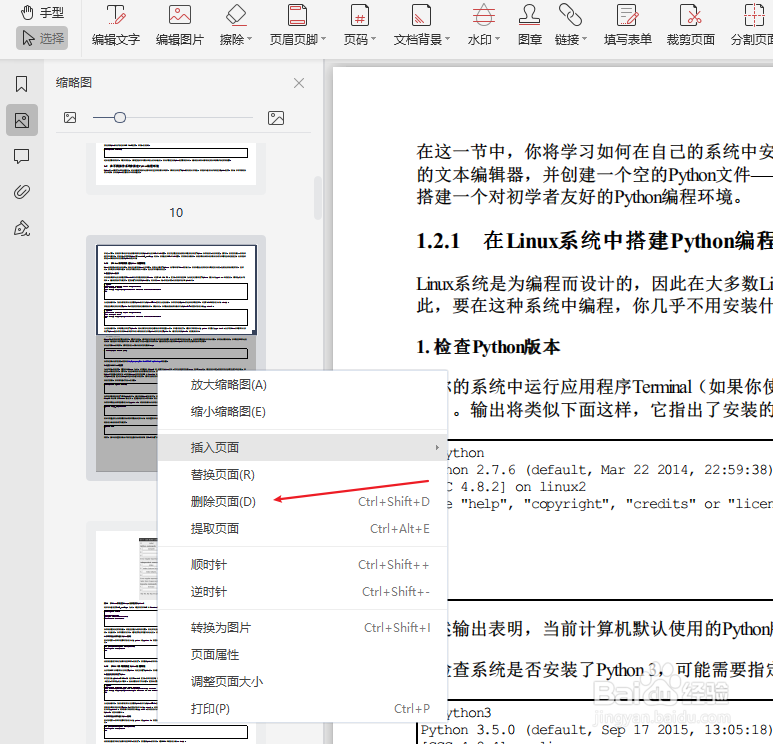Choose 转换为图片 from context menu
Viewport: 773px width, 744px height.
(x=302, y=628)
